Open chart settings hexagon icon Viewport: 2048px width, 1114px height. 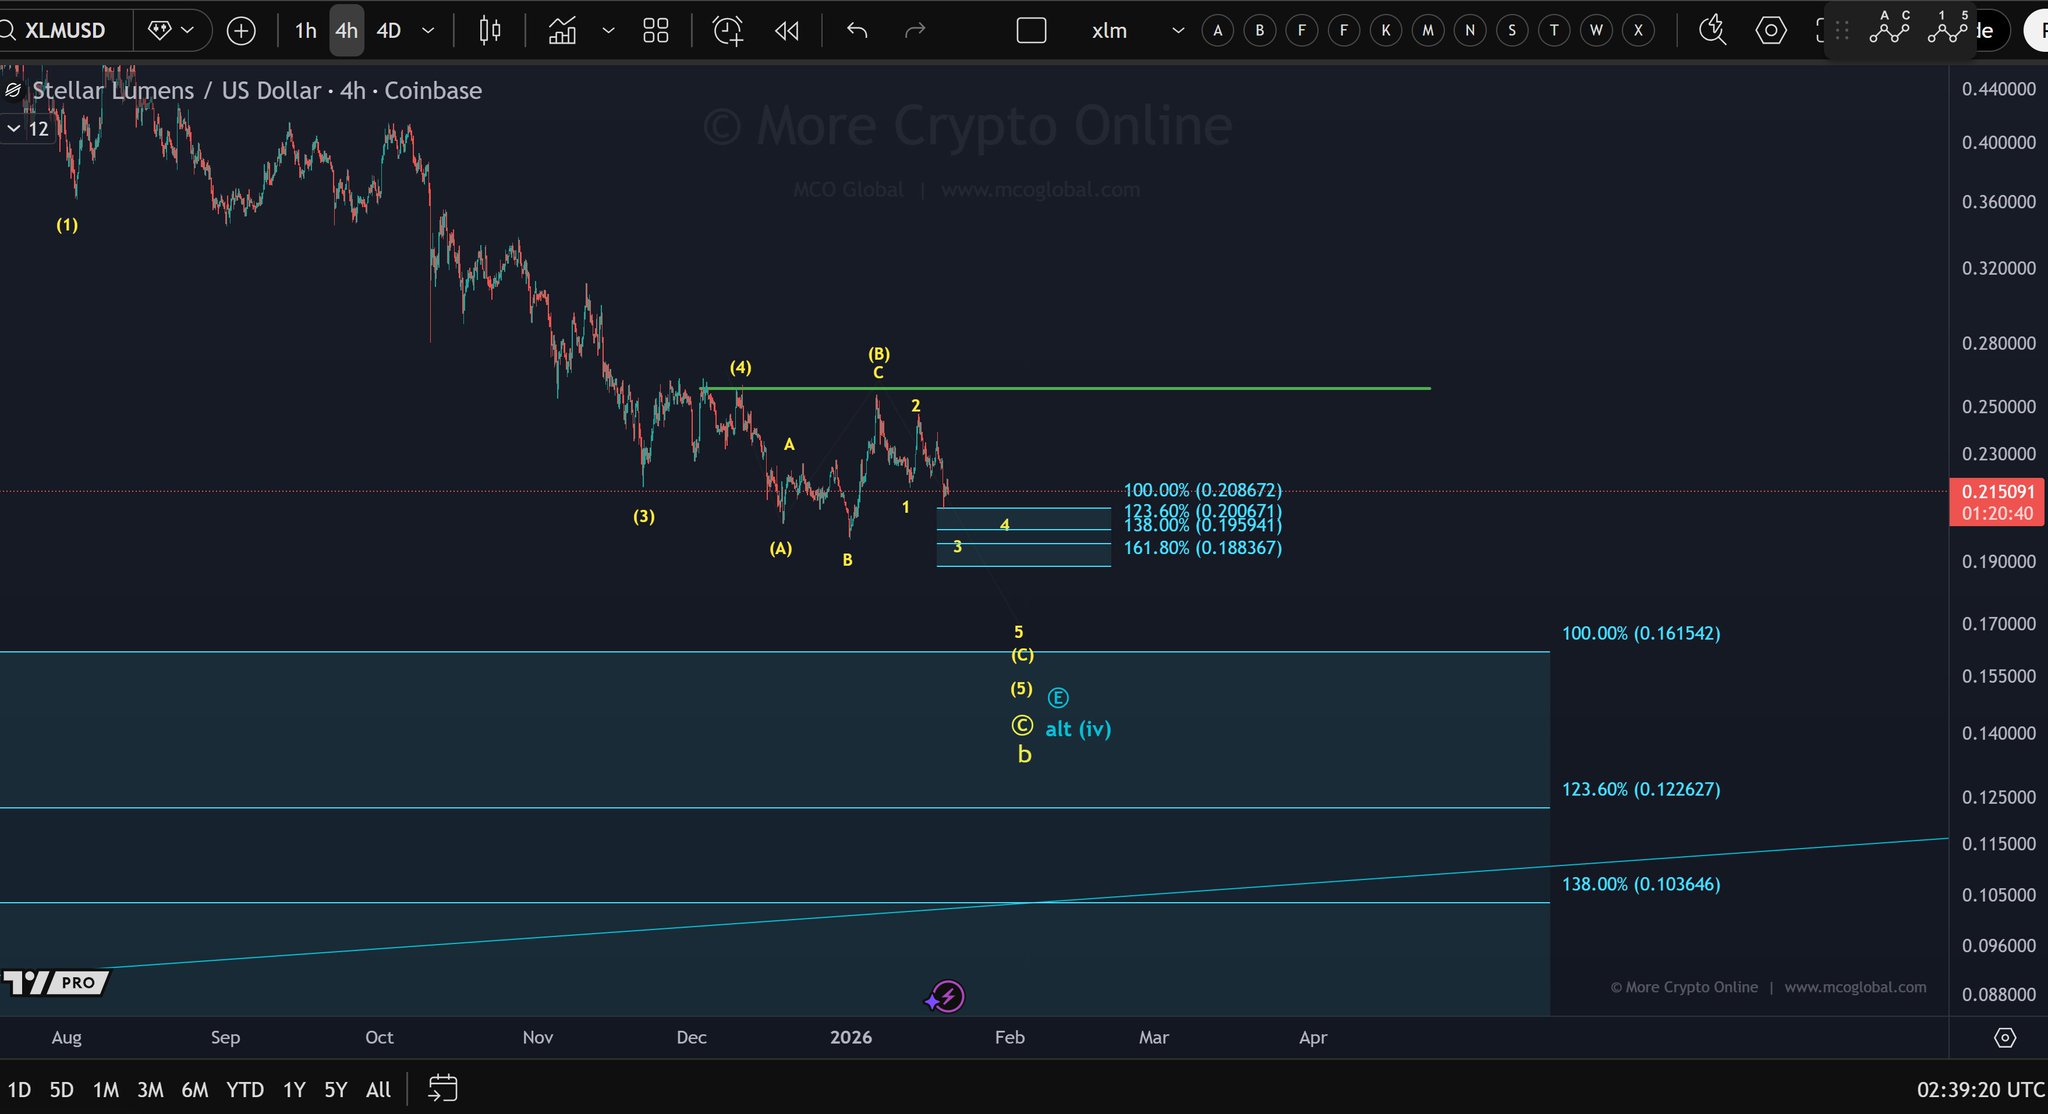click(x=1770, y=31)
